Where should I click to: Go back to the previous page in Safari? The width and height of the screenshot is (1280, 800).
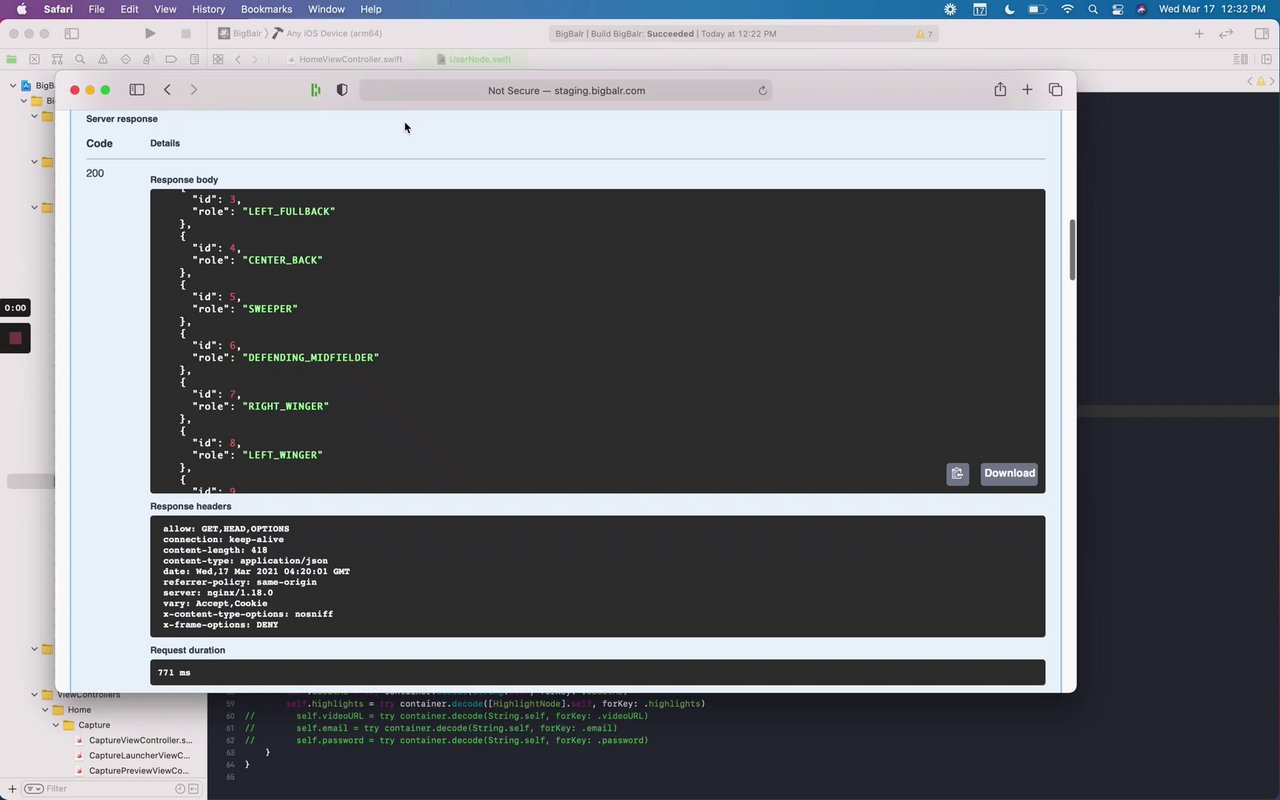click(167, 90)
